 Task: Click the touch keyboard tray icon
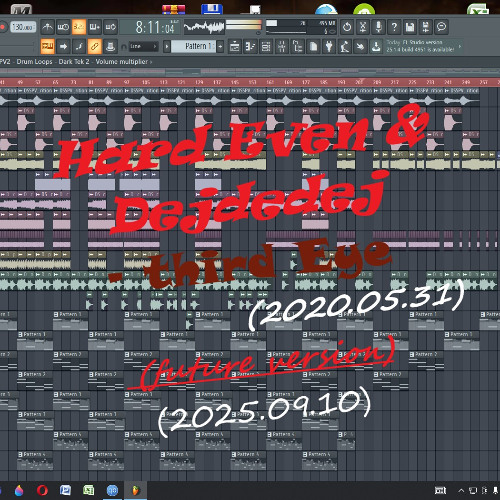(x=440, y=490)
